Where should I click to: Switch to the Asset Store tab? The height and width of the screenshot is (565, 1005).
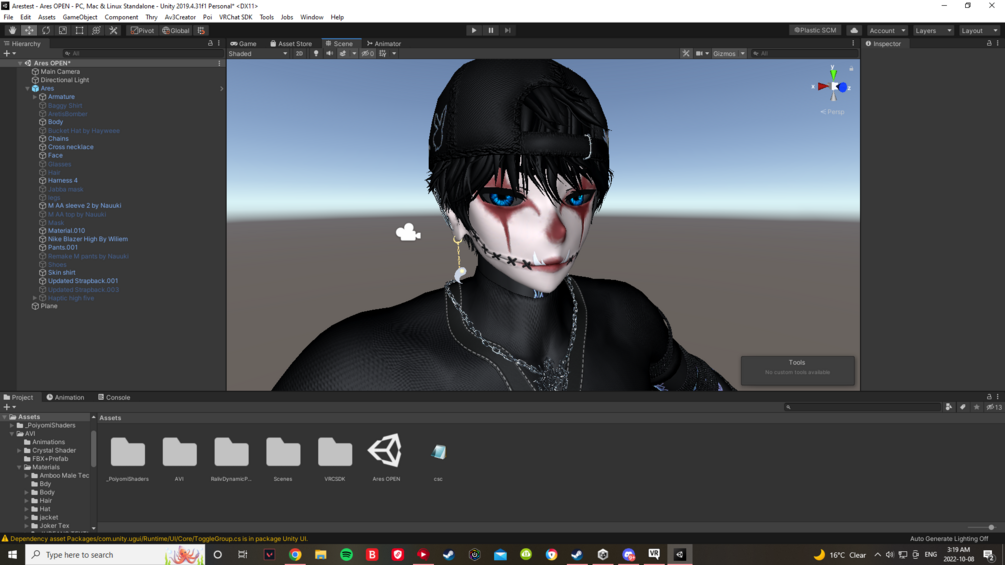pyautogui.click(x=291, y=44)
